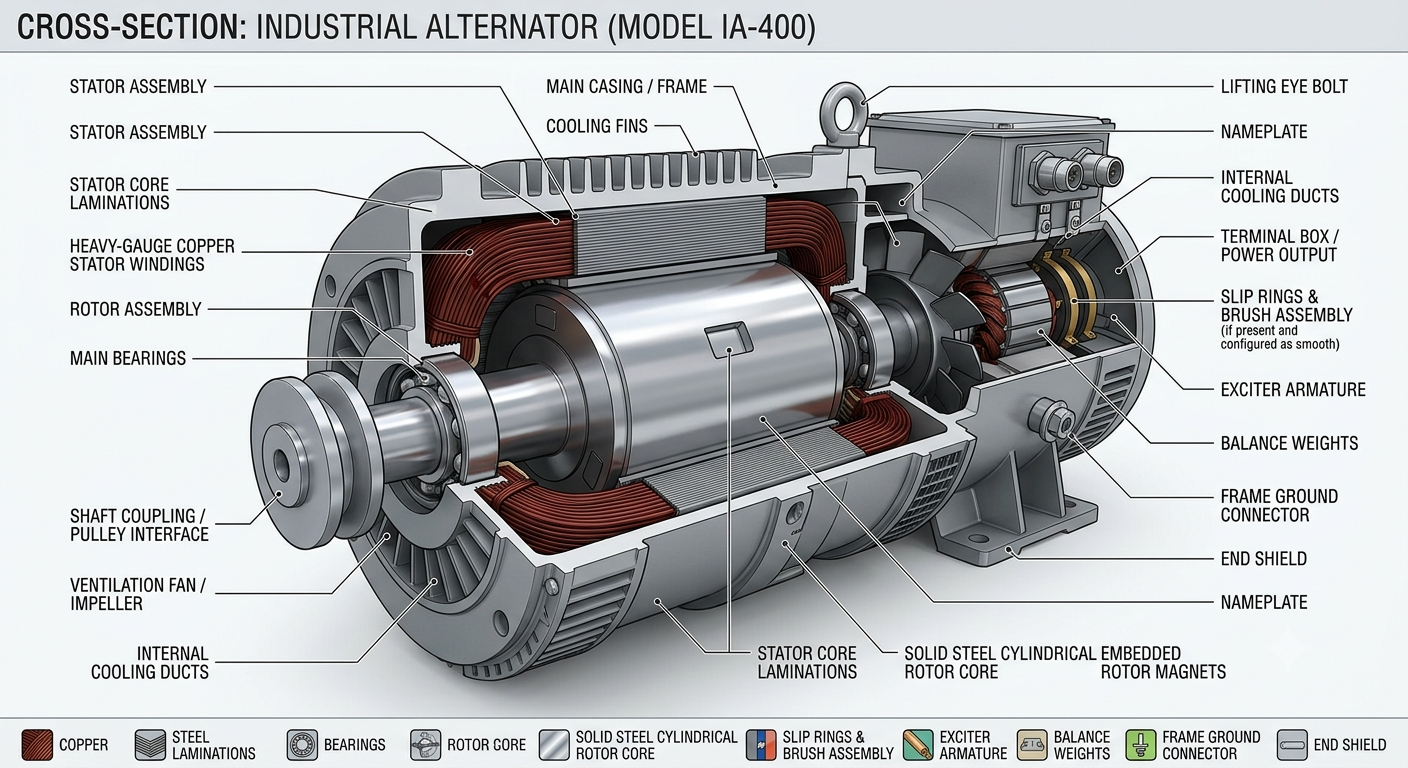Image resolution: width=1408 pixels, height=768 pixels.
Task: Click the 'FRAME GROUND CONNECTOR' callout label
Action: (1279, 506)
